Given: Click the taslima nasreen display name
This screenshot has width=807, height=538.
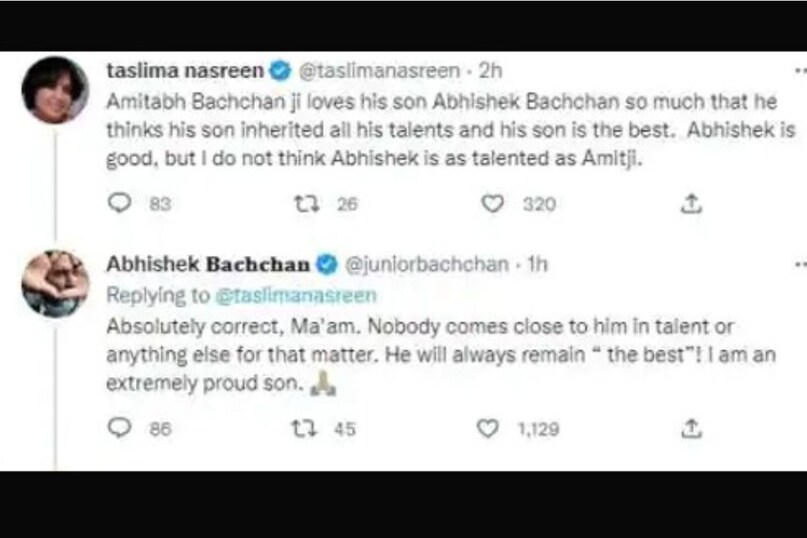Looking at the screenshot, I should coord(185,71).
